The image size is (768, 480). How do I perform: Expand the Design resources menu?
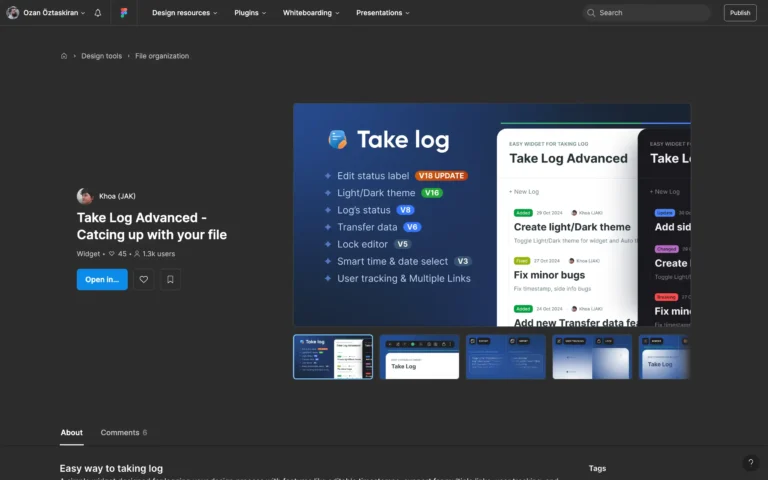[x=184, y=13]
